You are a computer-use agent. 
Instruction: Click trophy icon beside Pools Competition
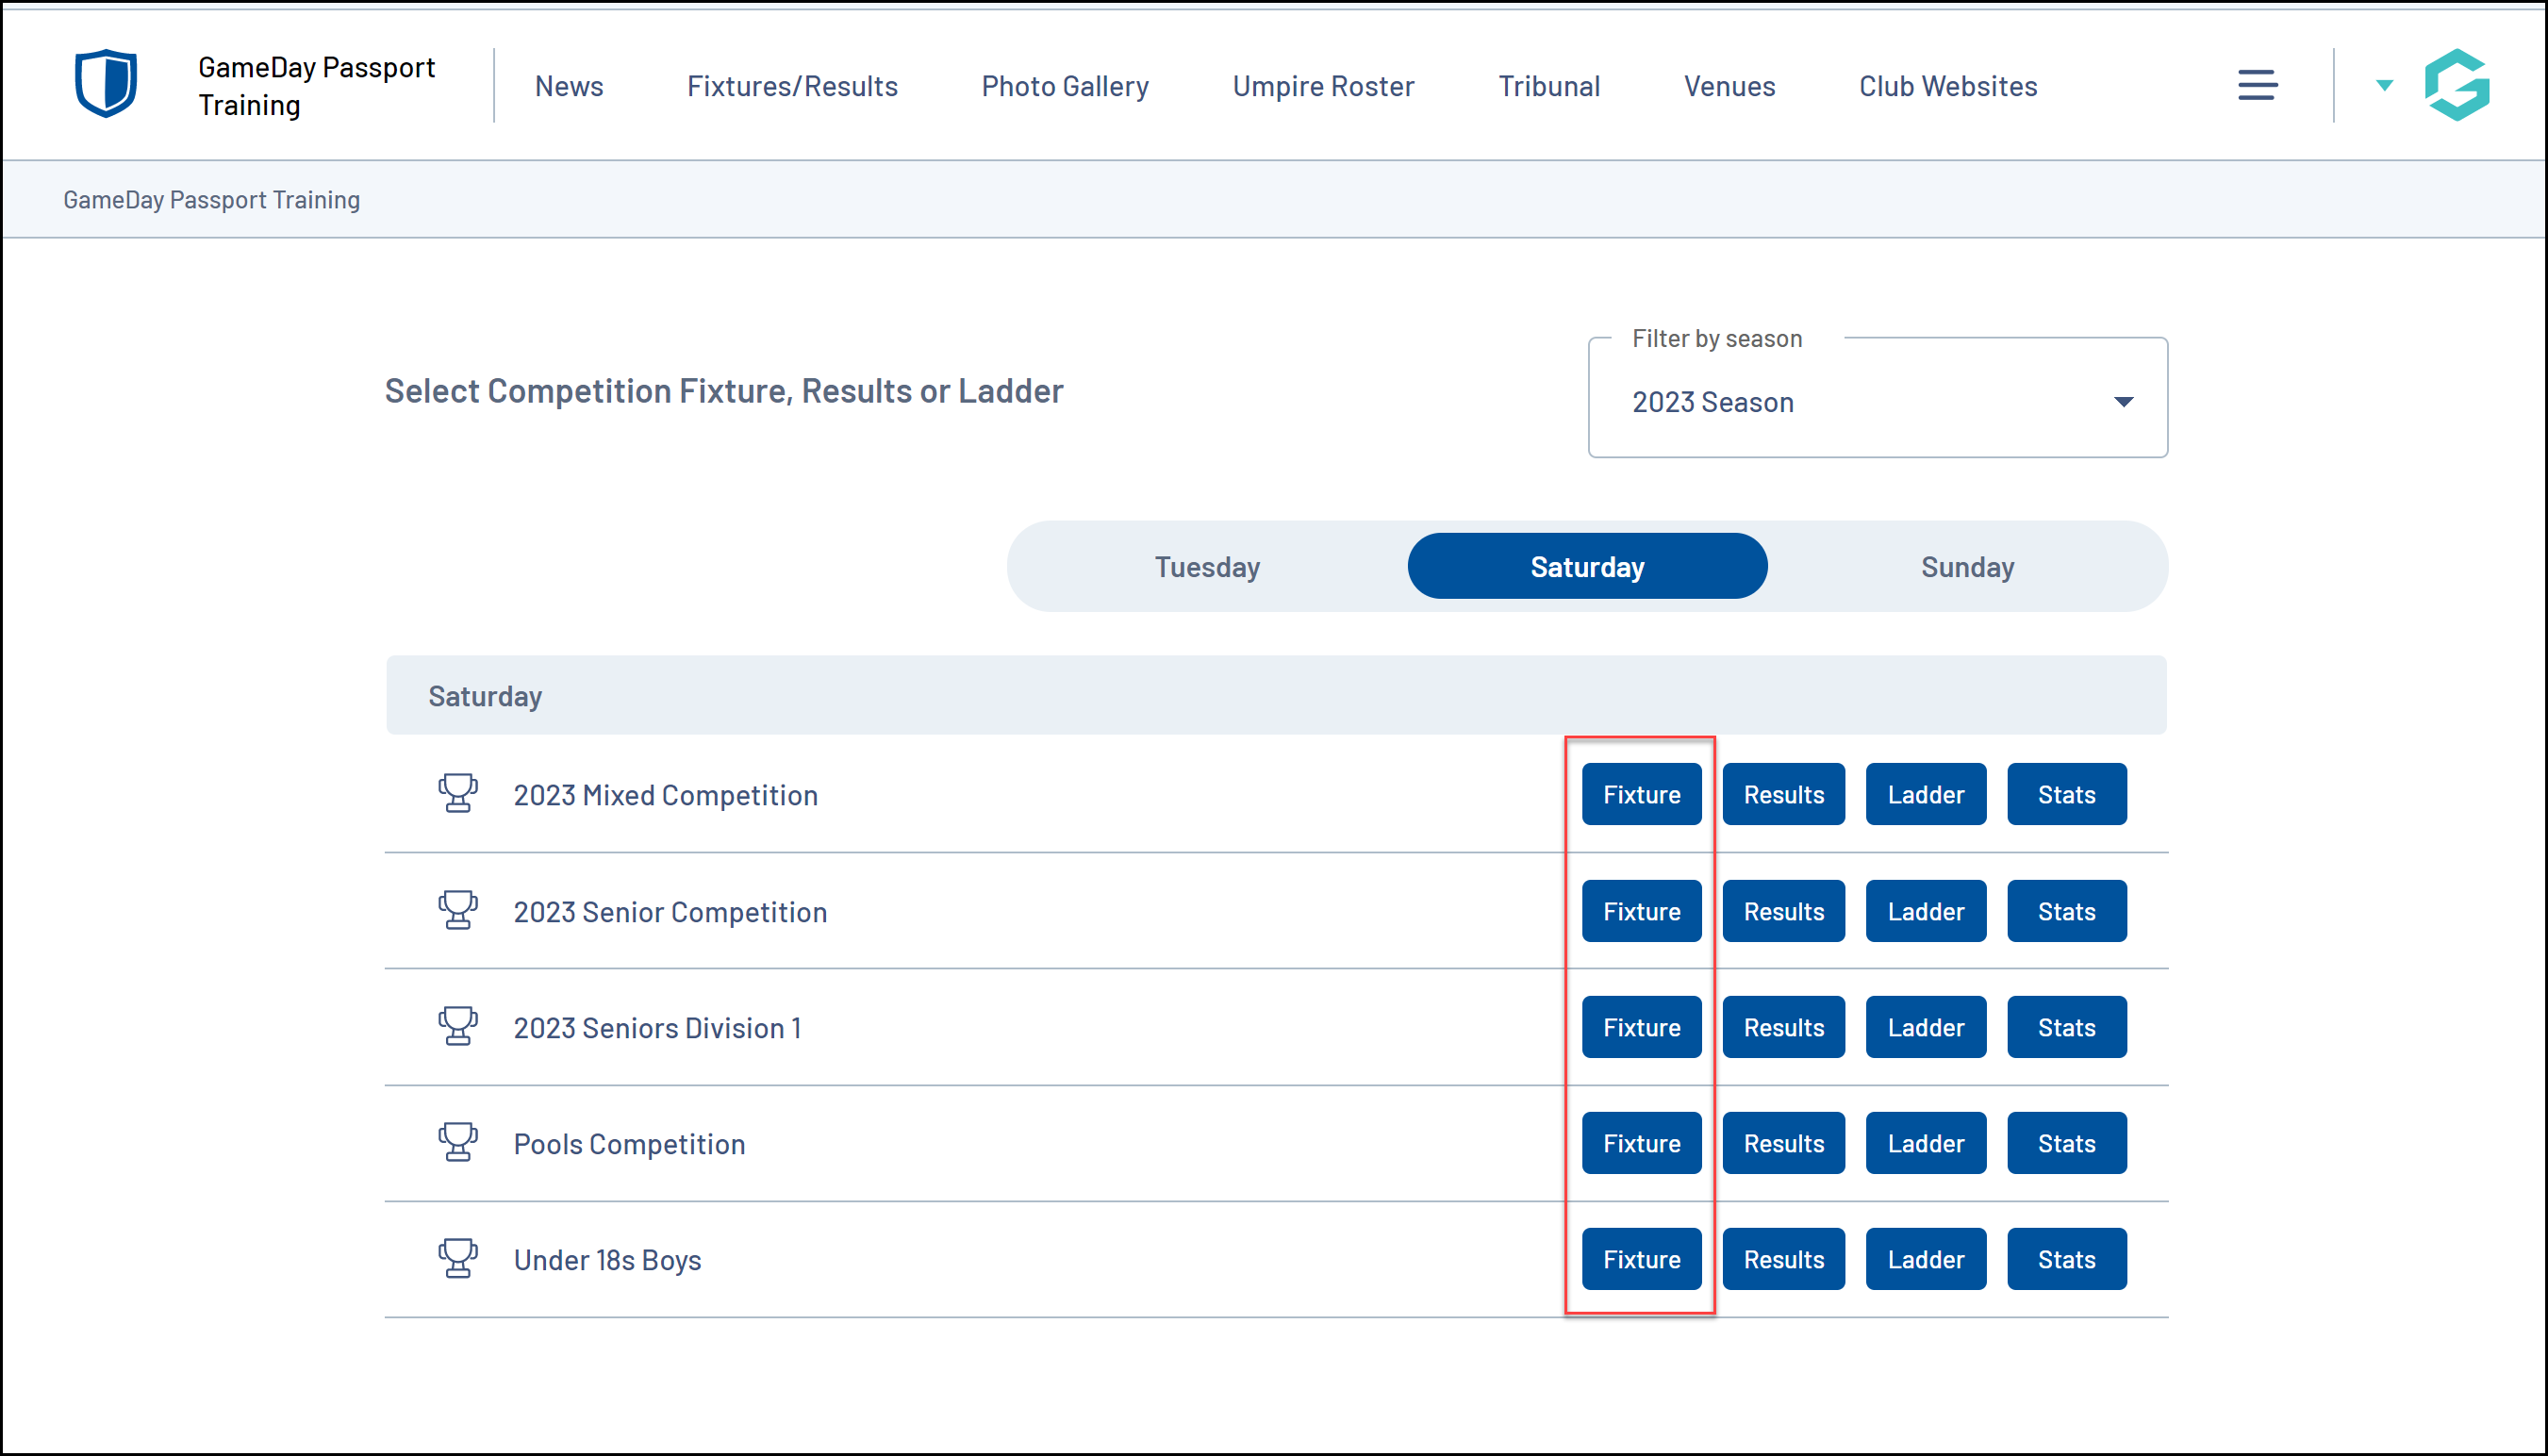(x=458, y=1143)
